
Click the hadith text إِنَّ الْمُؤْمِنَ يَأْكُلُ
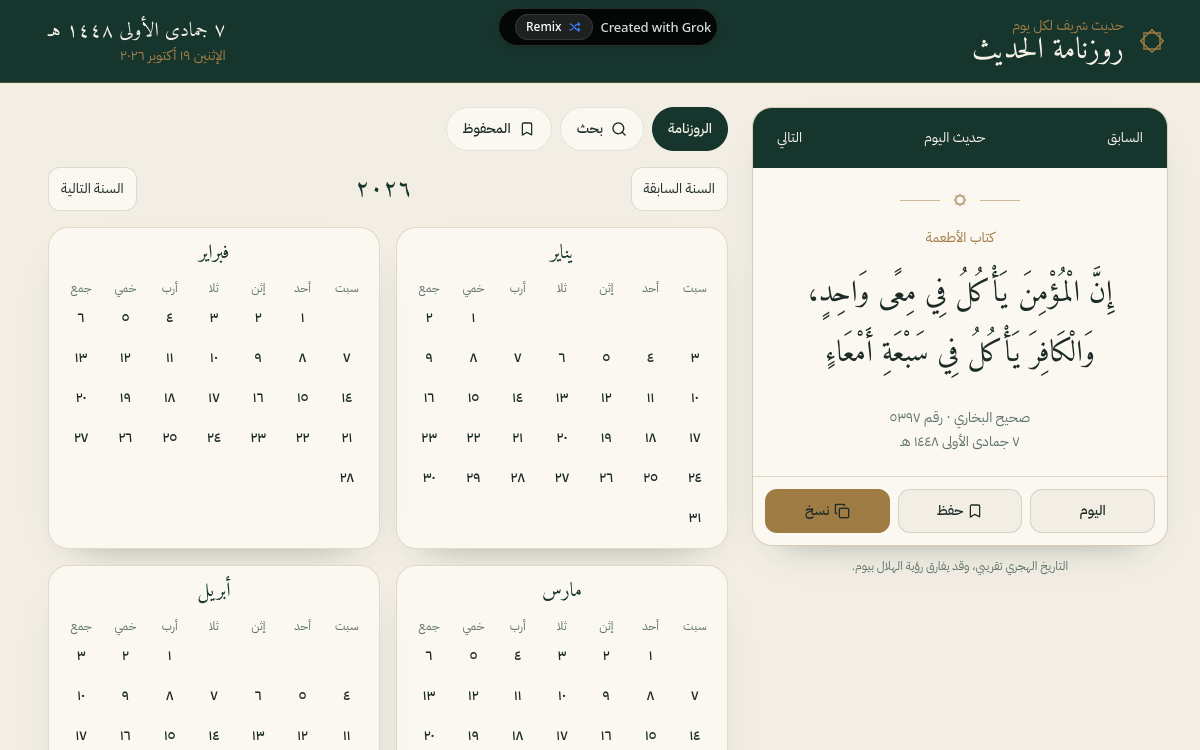(960, 323)
